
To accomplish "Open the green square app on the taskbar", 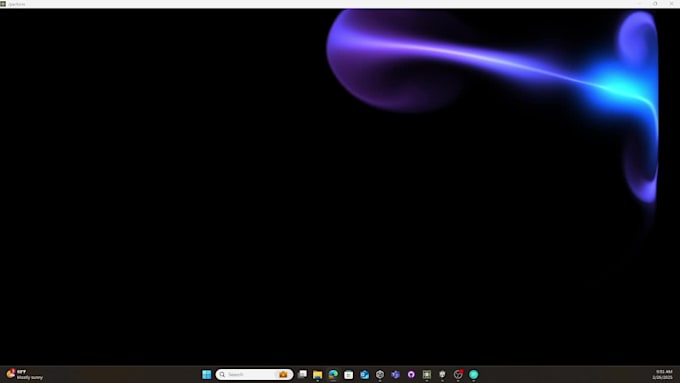I will pos(427,374).
